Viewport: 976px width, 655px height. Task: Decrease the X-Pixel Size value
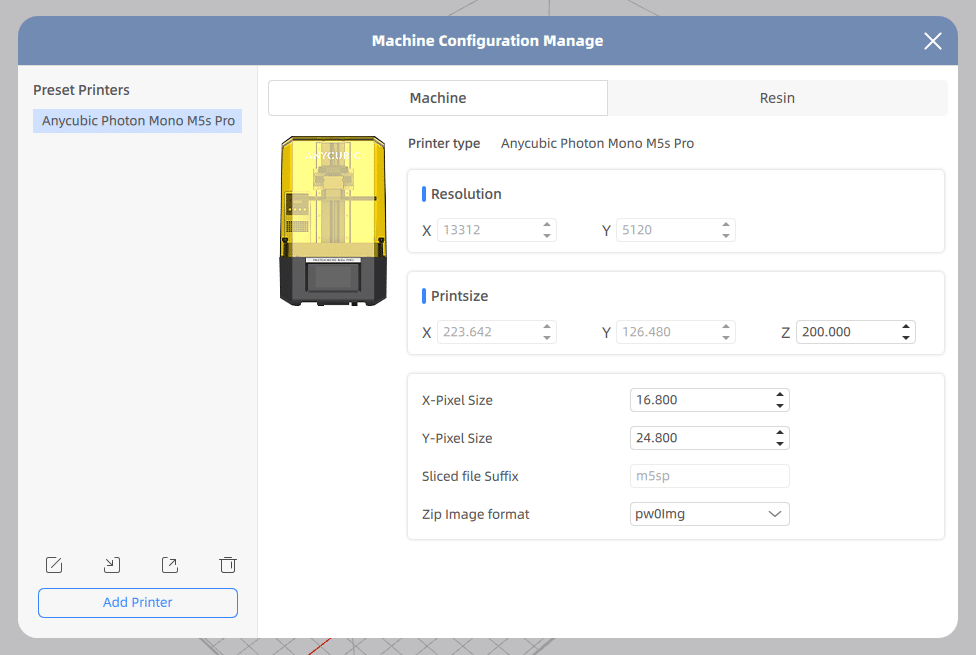780,405
